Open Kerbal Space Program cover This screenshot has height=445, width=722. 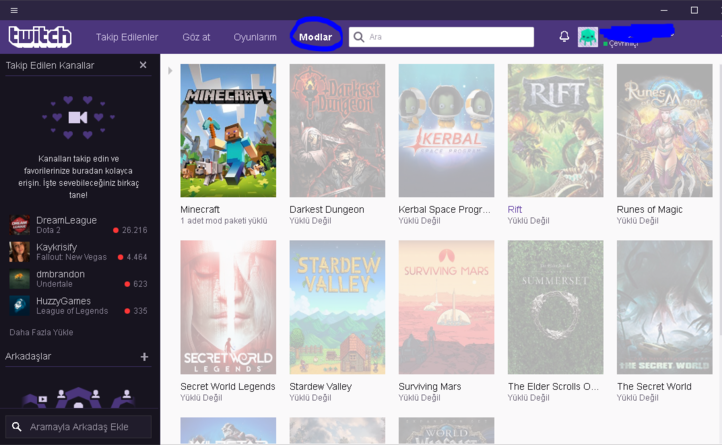tap(446, 130)
